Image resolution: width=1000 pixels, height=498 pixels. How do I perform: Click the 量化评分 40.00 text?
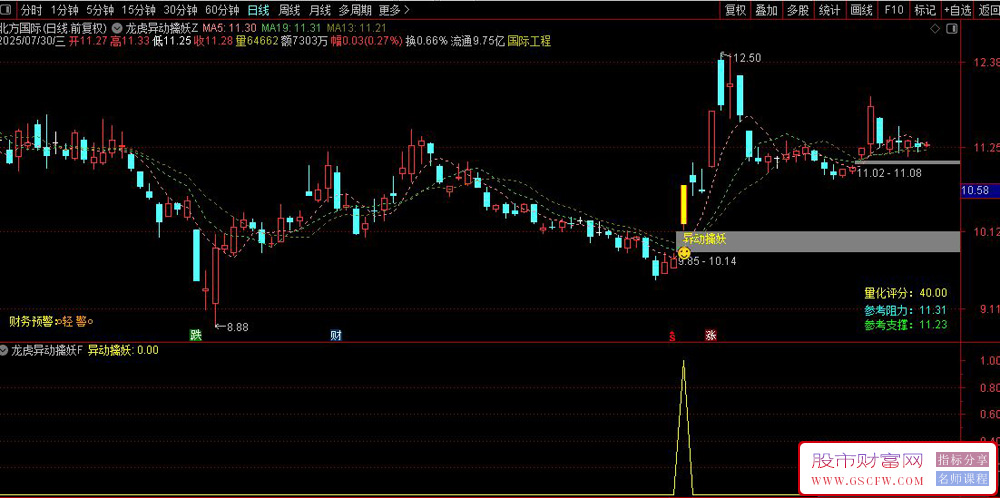tap(906, 293)
